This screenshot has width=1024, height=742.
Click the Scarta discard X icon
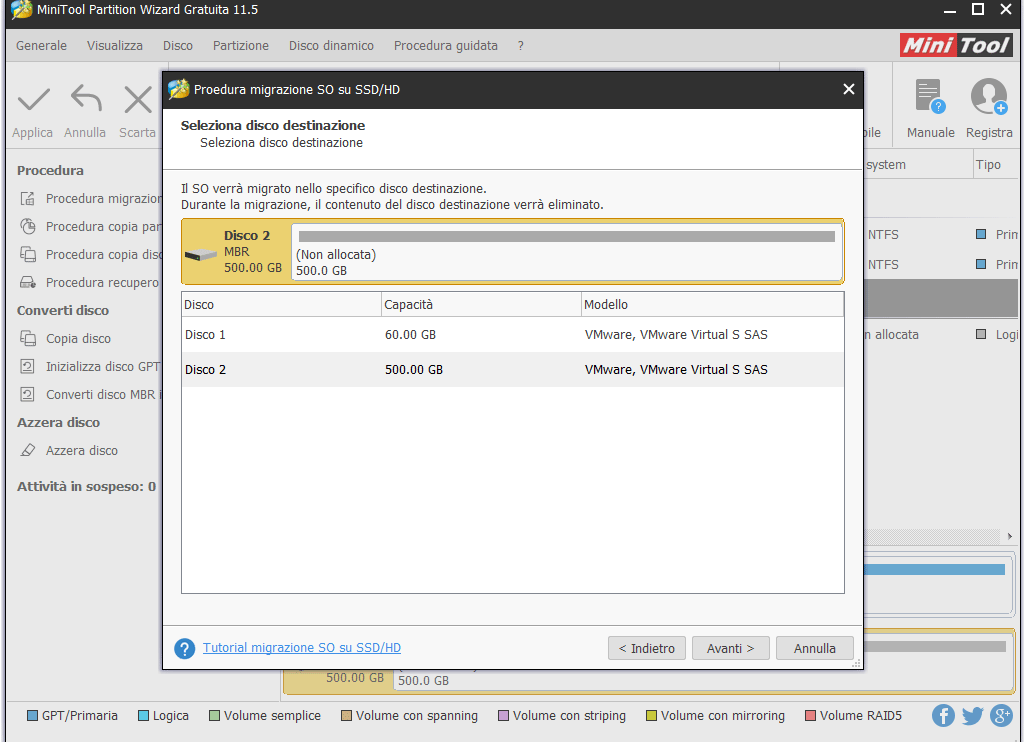[137, 100]
